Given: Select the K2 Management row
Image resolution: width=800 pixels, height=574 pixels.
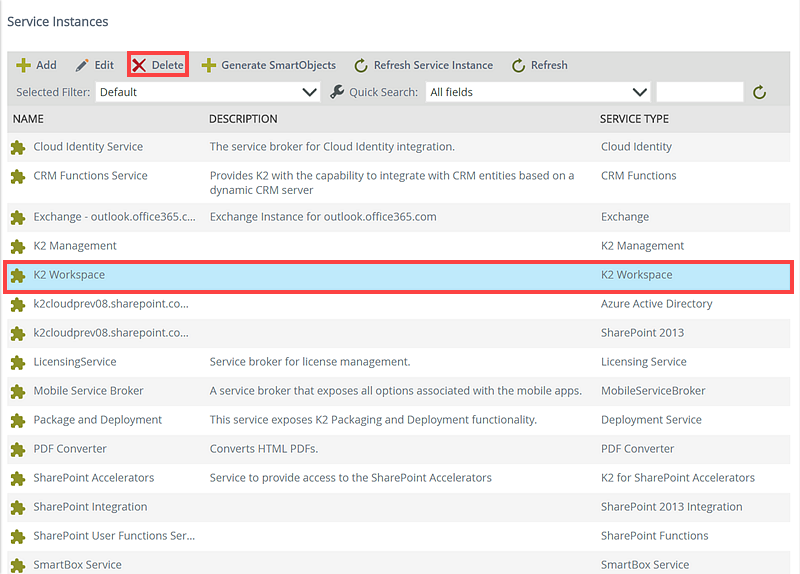Looking at the screenshot, I should [x=75, y=246].
